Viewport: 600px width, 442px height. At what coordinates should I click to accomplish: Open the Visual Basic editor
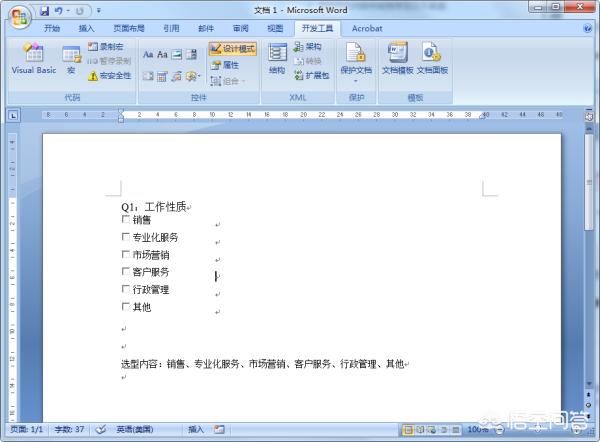point(34,59)
